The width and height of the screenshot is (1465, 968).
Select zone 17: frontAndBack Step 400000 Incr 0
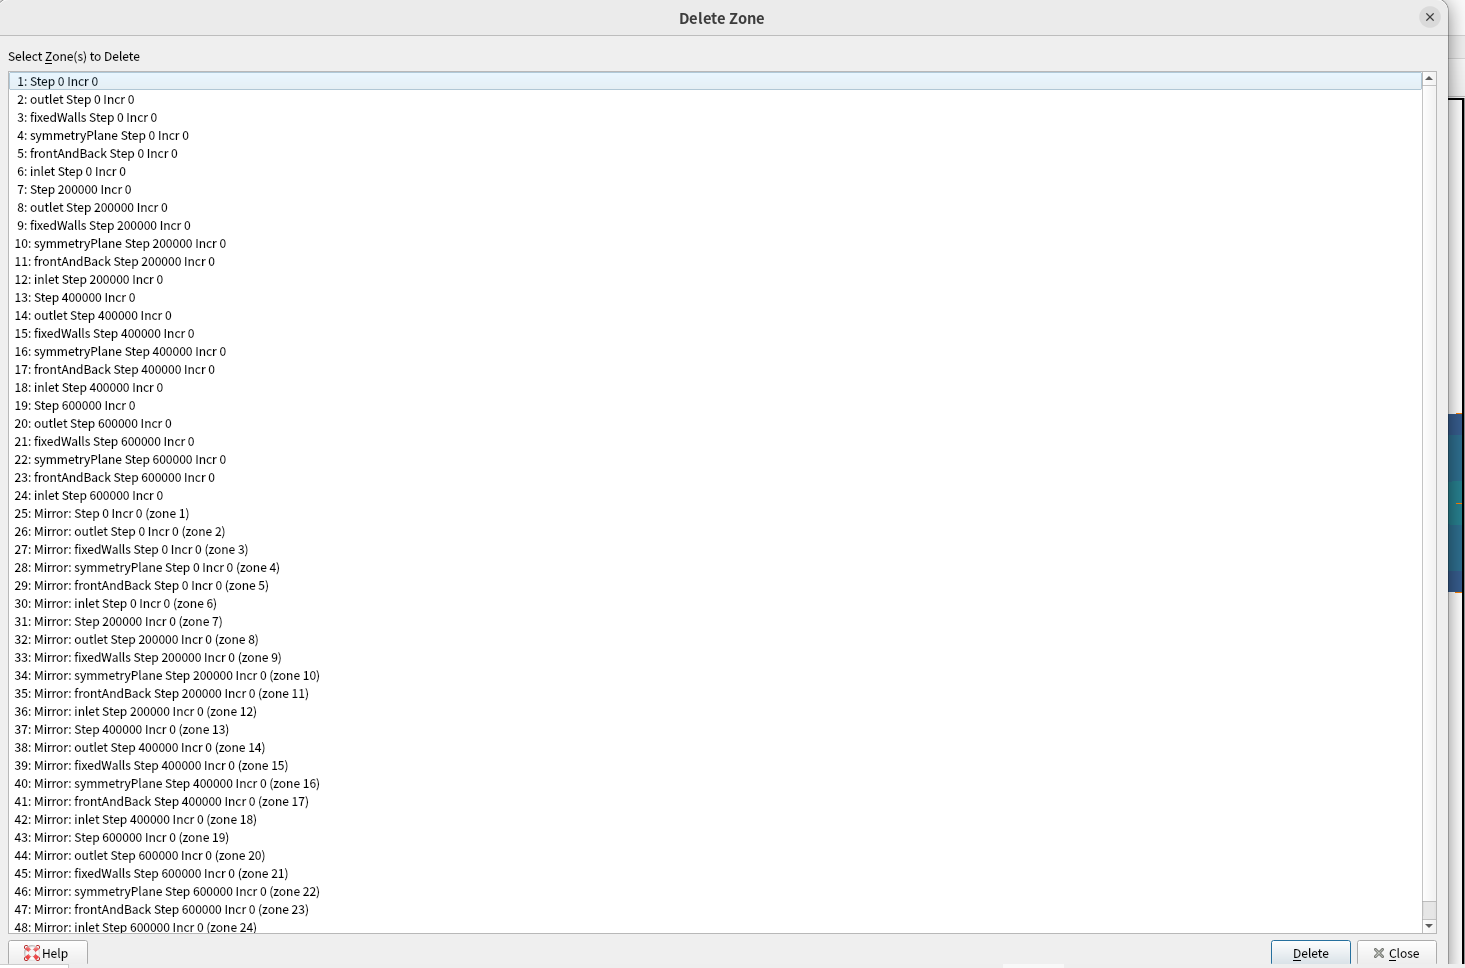coord(116,370)
